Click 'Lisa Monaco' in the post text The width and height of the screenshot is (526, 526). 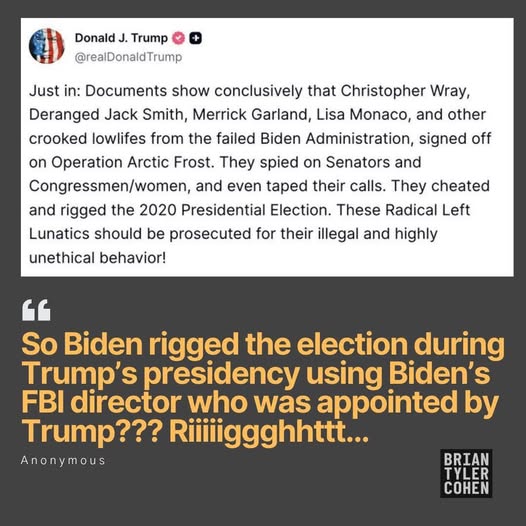(x=364, y=115)
